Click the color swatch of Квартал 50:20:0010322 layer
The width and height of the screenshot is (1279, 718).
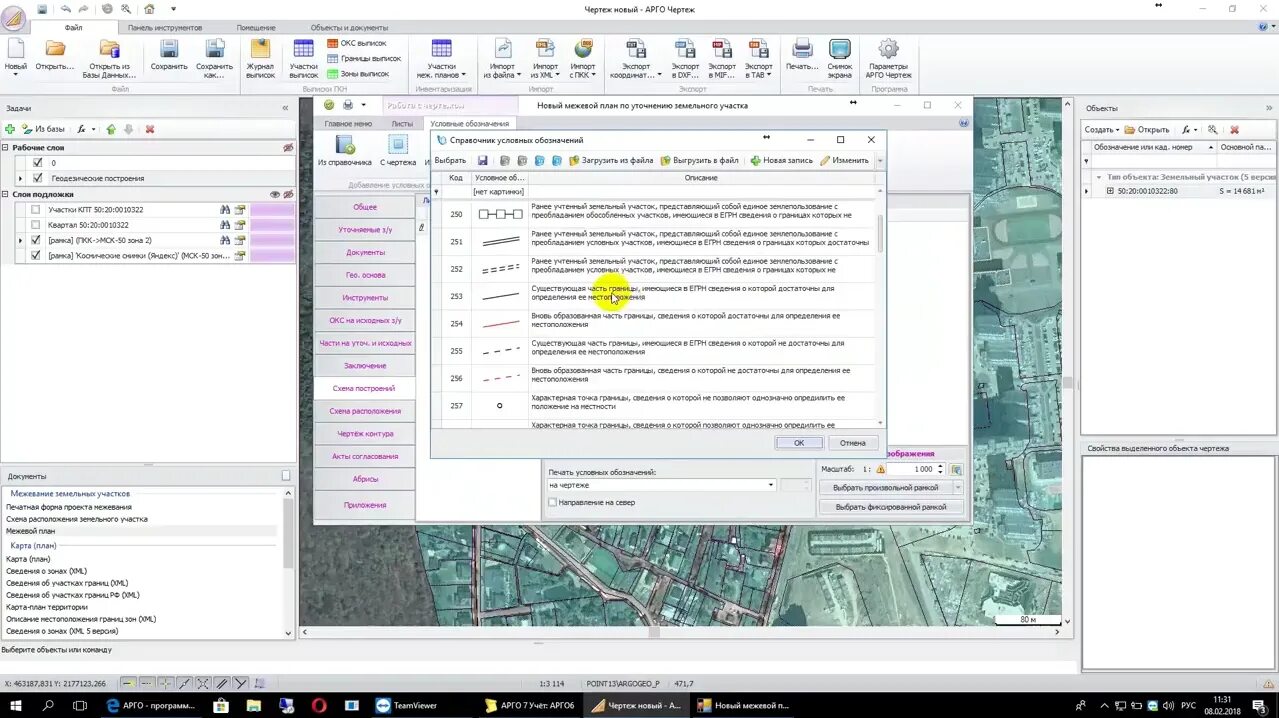[x=271, y=225]
